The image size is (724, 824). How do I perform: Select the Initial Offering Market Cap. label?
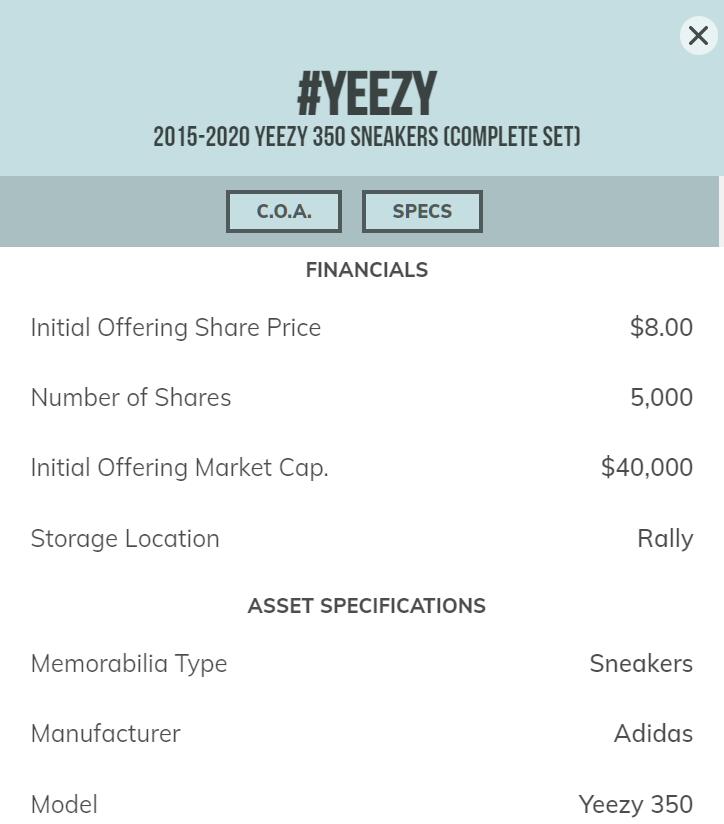(x=180, y=468)
